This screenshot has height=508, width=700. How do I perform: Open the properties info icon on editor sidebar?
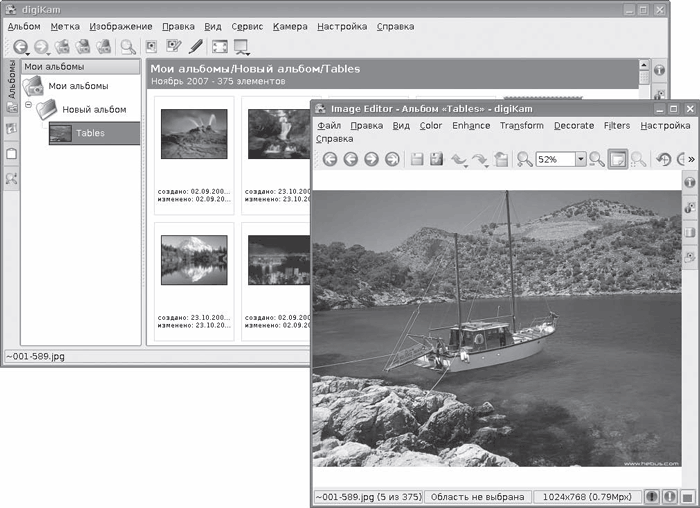pos(689,184)
